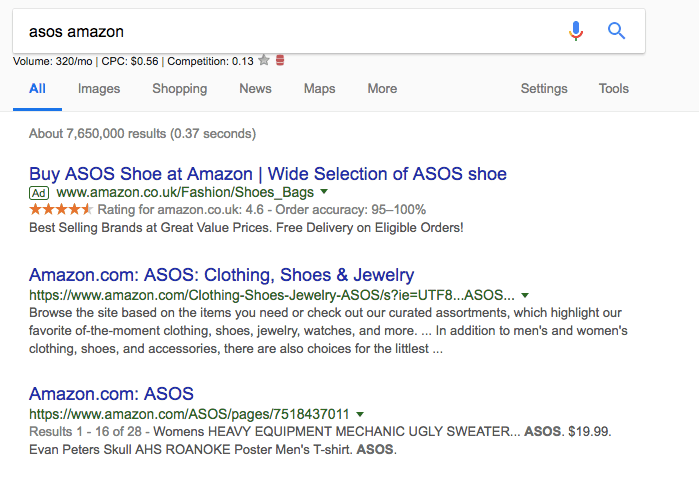Viewport: 699px width, 478px height.
Task: Click the 'CPC: $0.56' keyword stat
Action: [130, 61]
